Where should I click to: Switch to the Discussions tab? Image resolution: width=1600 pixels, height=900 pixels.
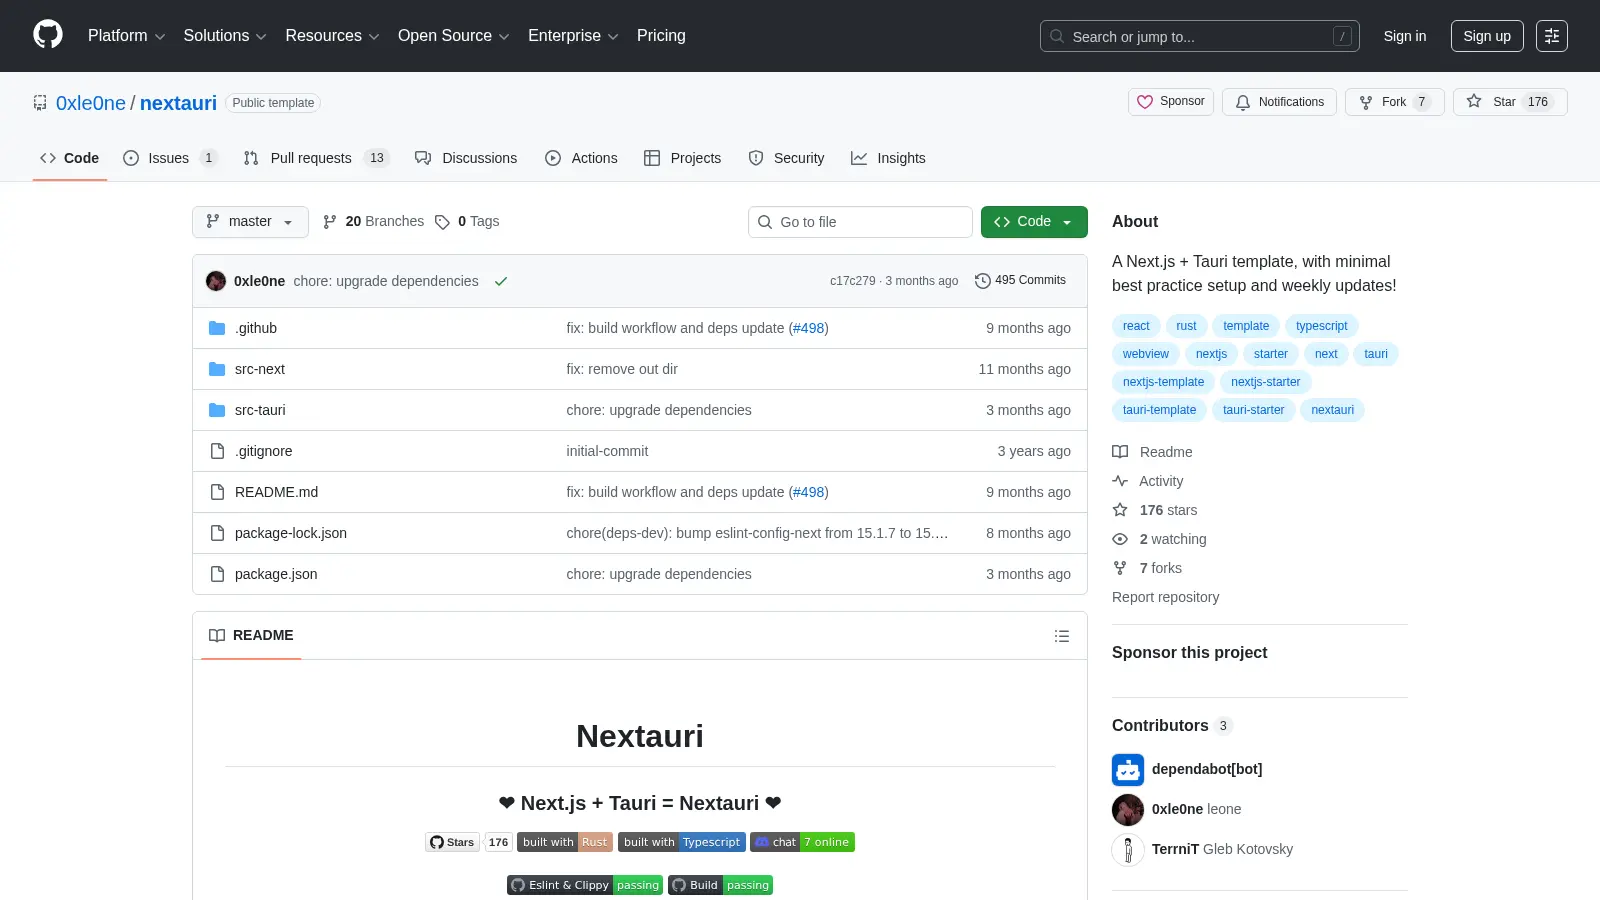[466, 158]
